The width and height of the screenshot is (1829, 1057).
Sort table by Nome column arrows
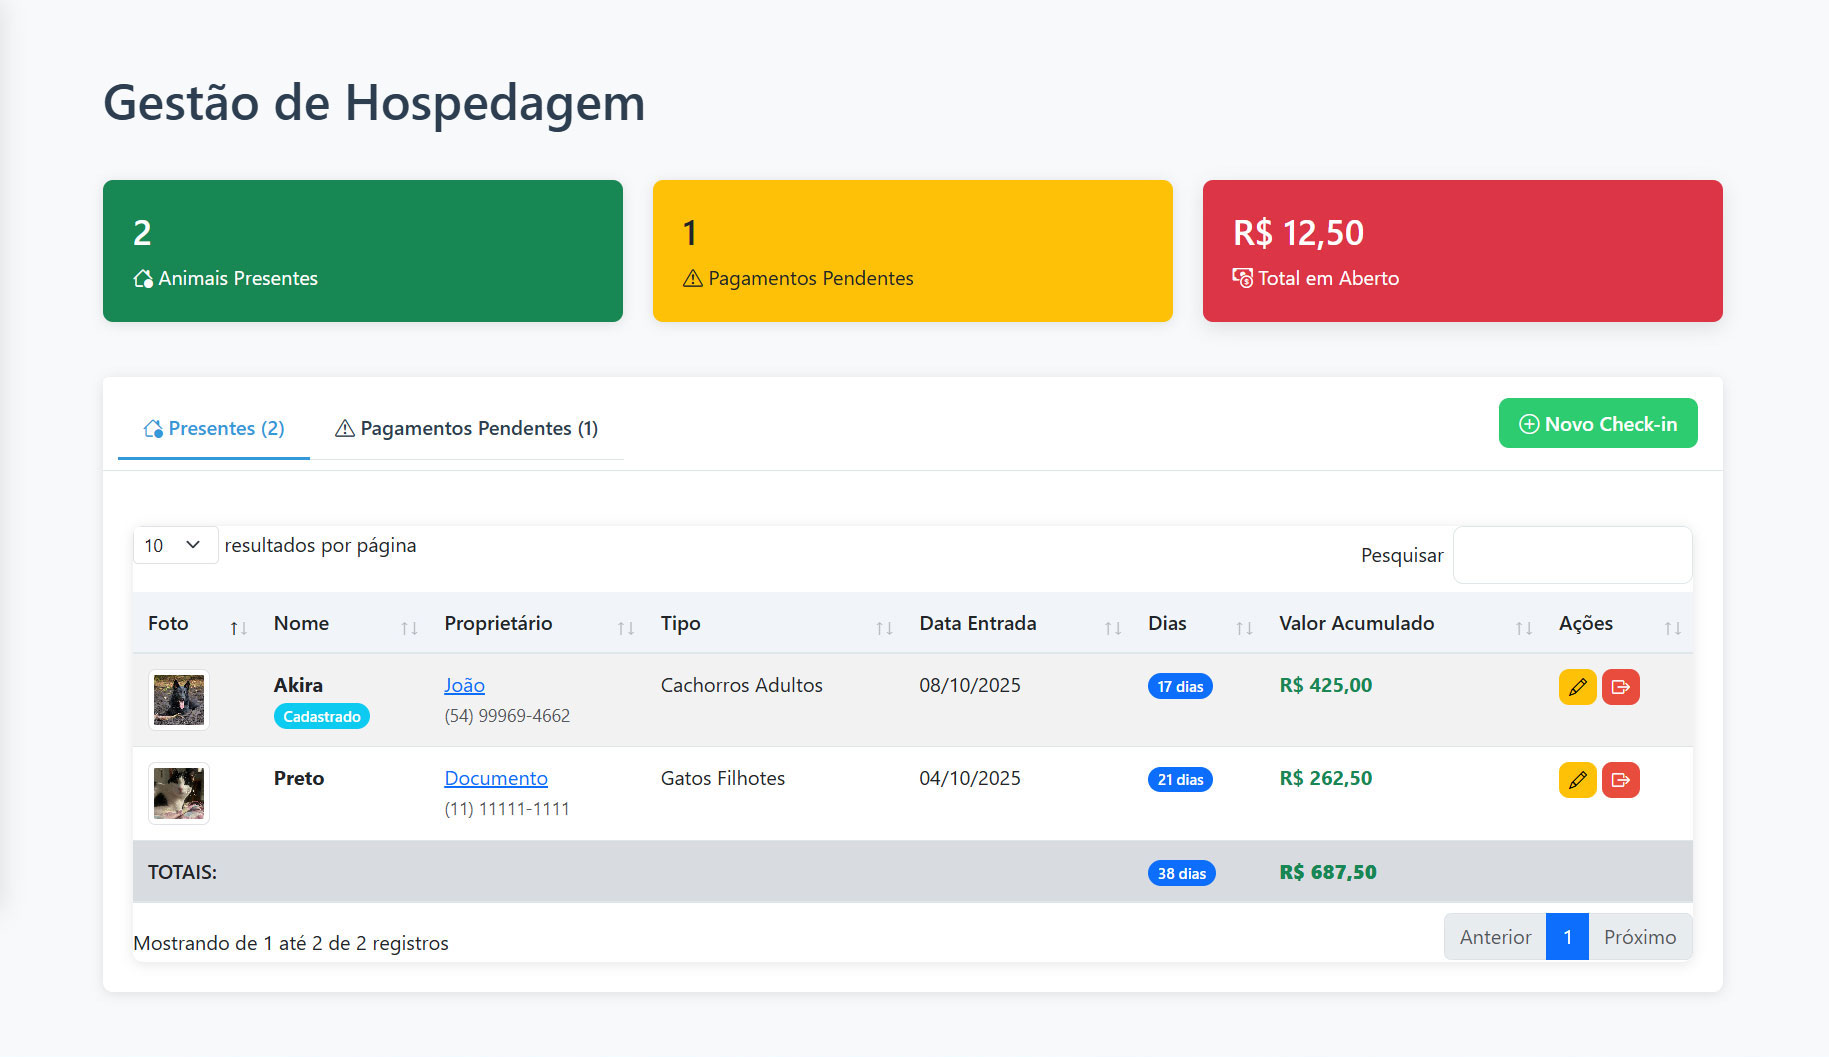coord(408,627)
